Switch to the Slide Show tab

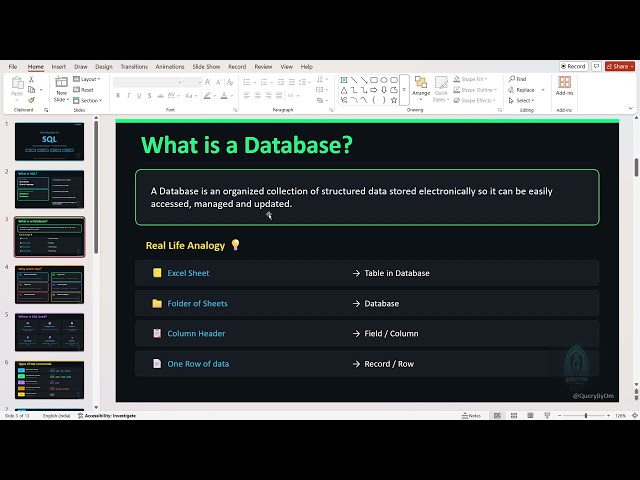pos(206,67)
